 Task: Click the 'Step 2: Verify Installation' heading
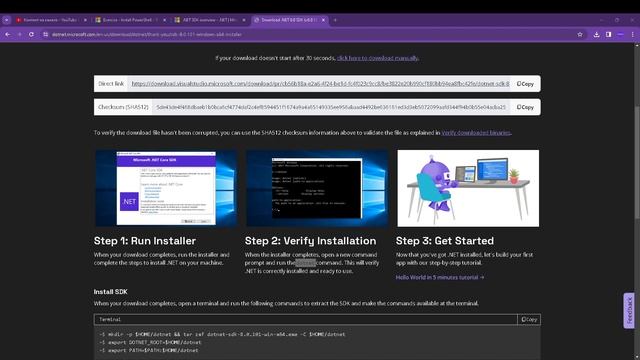coord(310,241)
